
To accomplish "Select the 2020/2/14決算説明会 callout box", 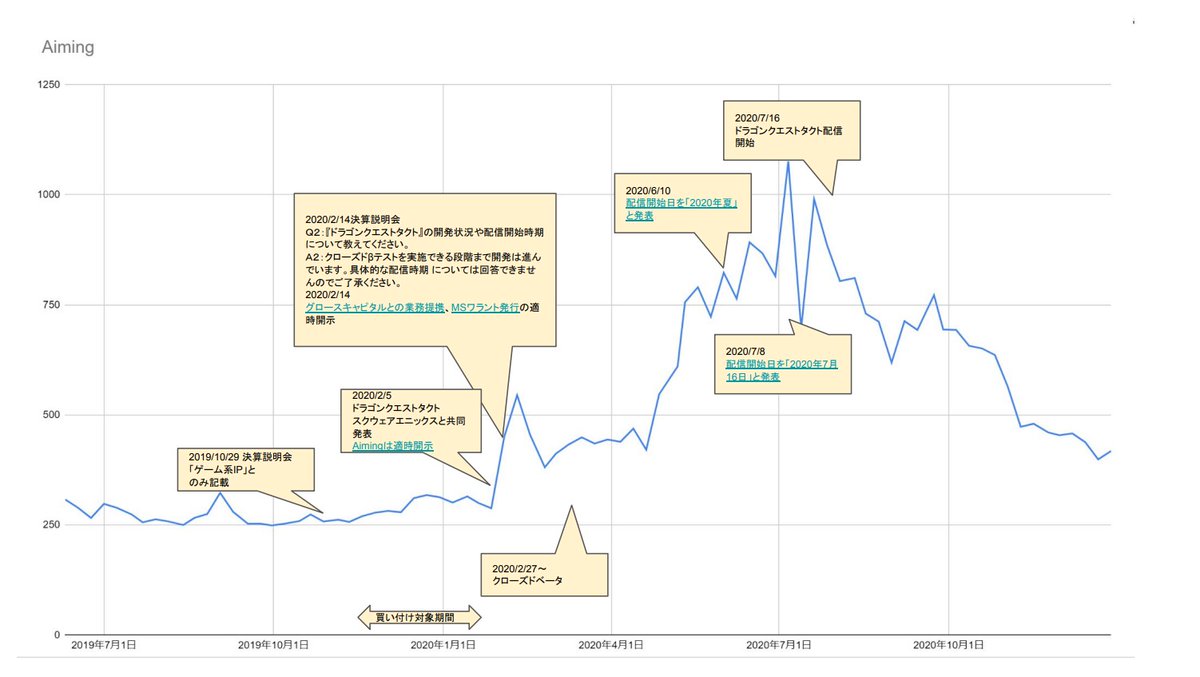I will (x=424, y=271).
